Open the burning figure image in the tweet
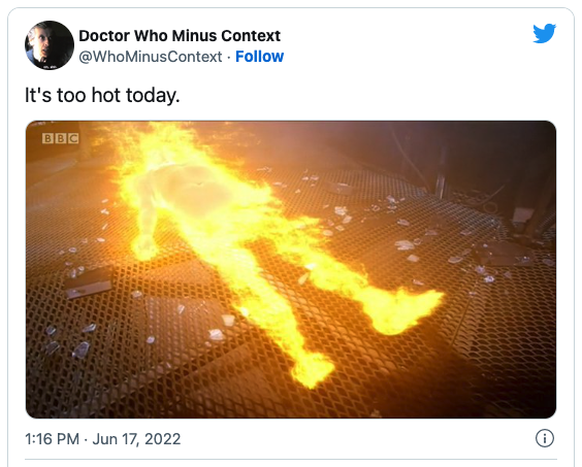 coord(291,270)
